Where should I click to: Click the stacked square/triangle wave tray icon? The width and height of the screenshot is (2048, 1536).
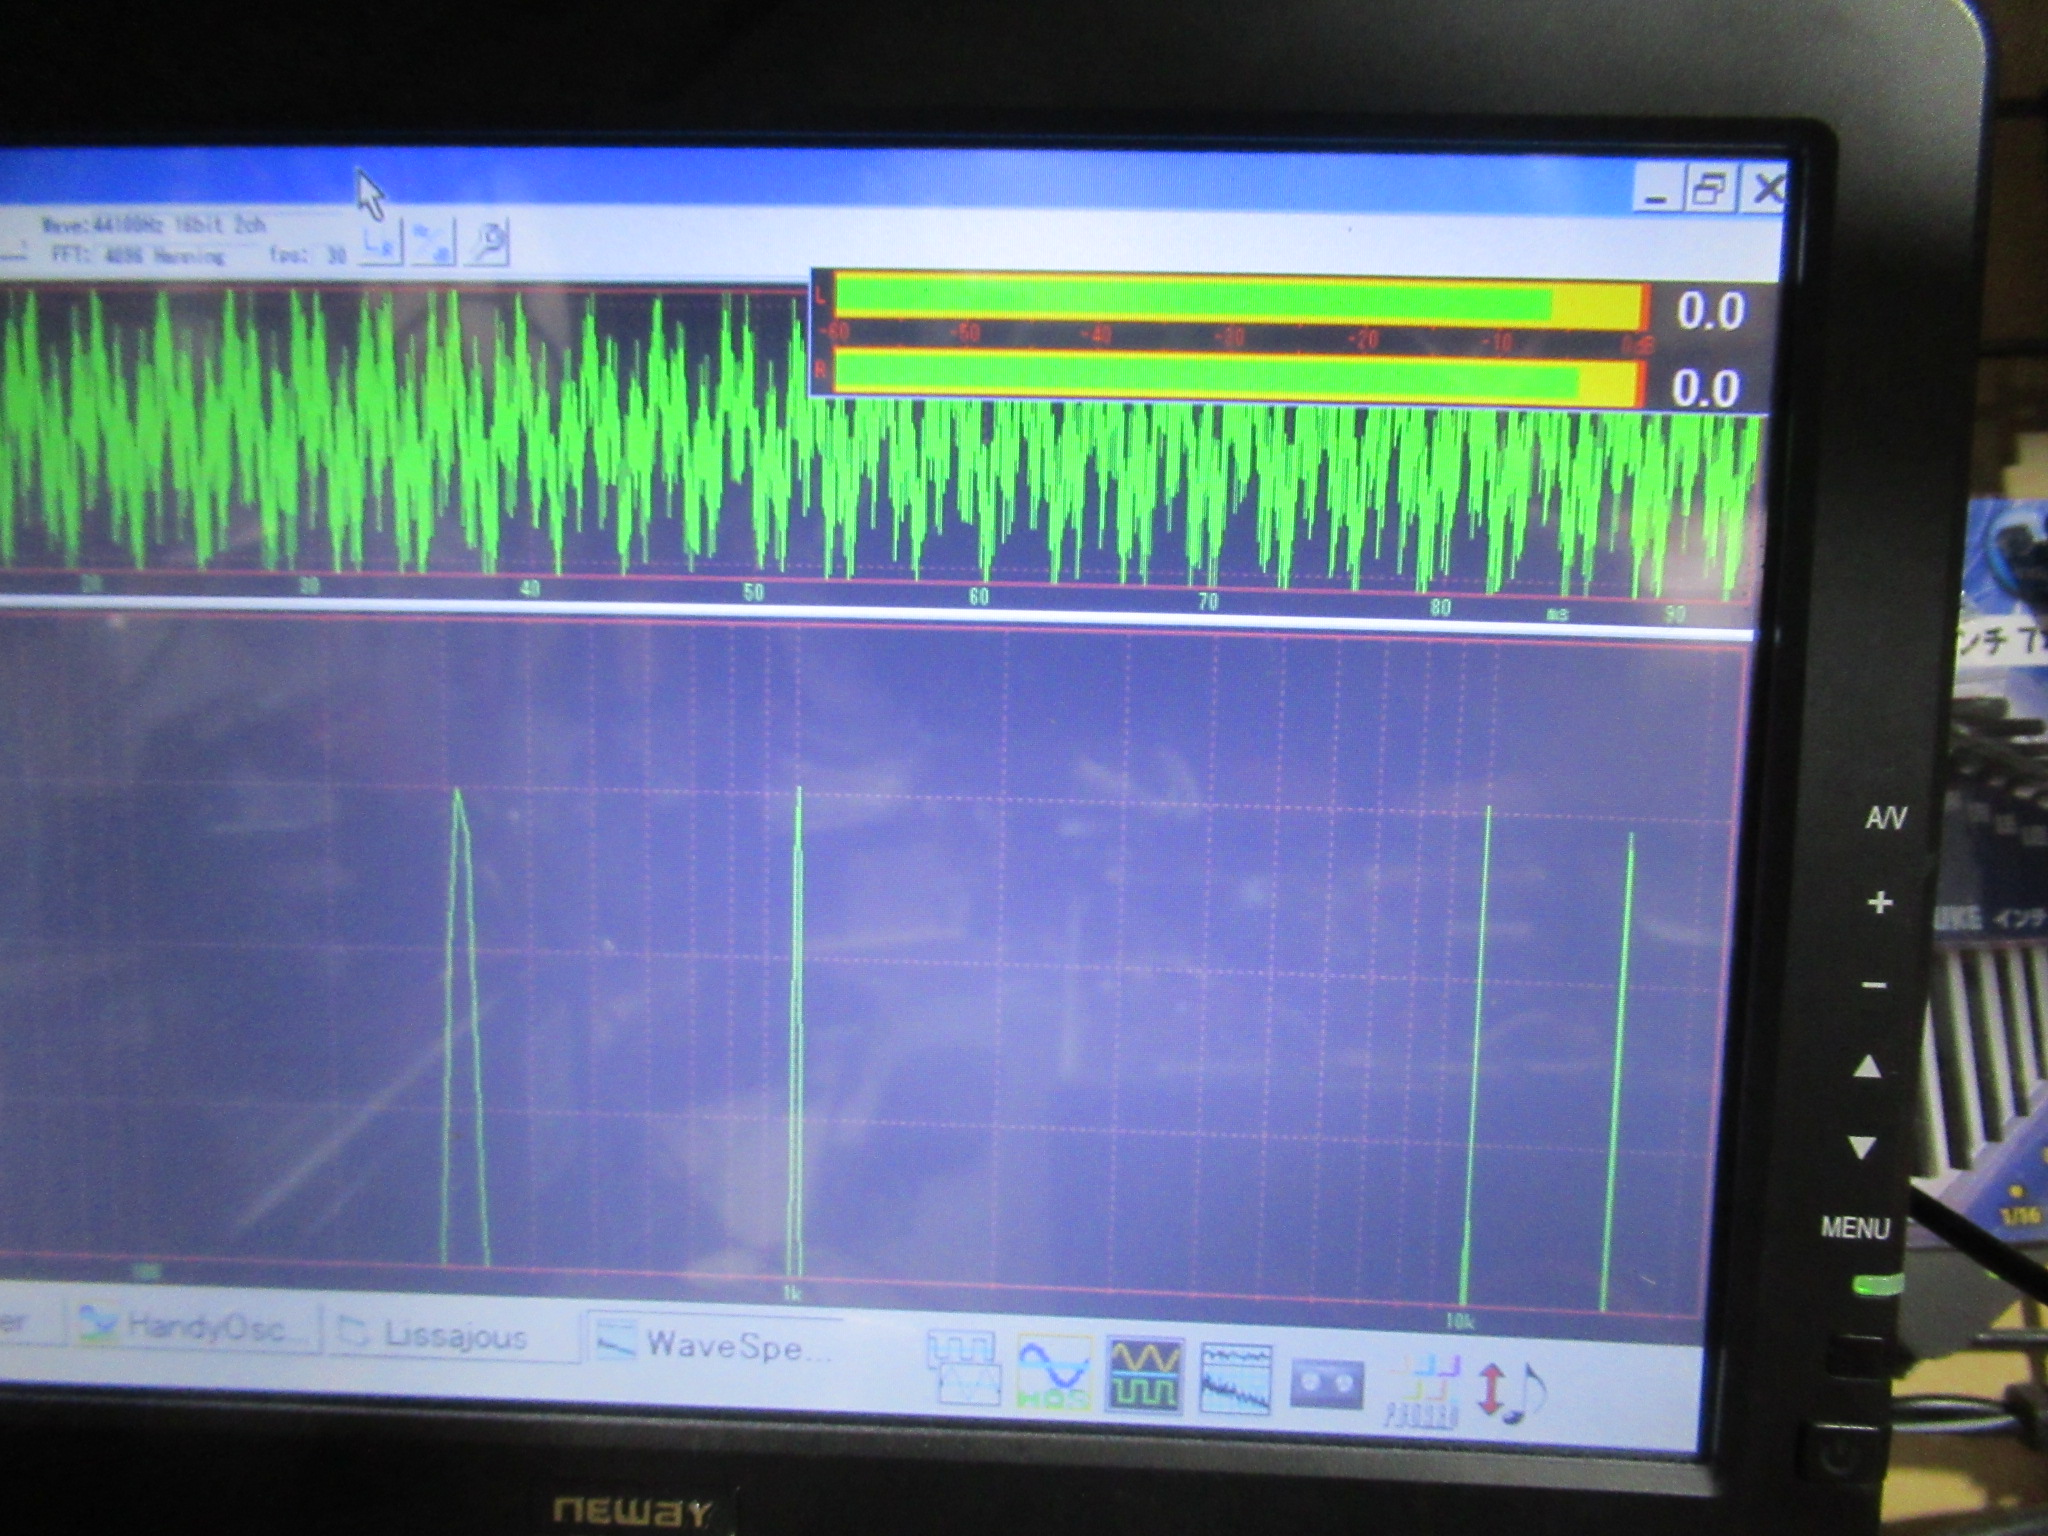[x=962, y=1367]
